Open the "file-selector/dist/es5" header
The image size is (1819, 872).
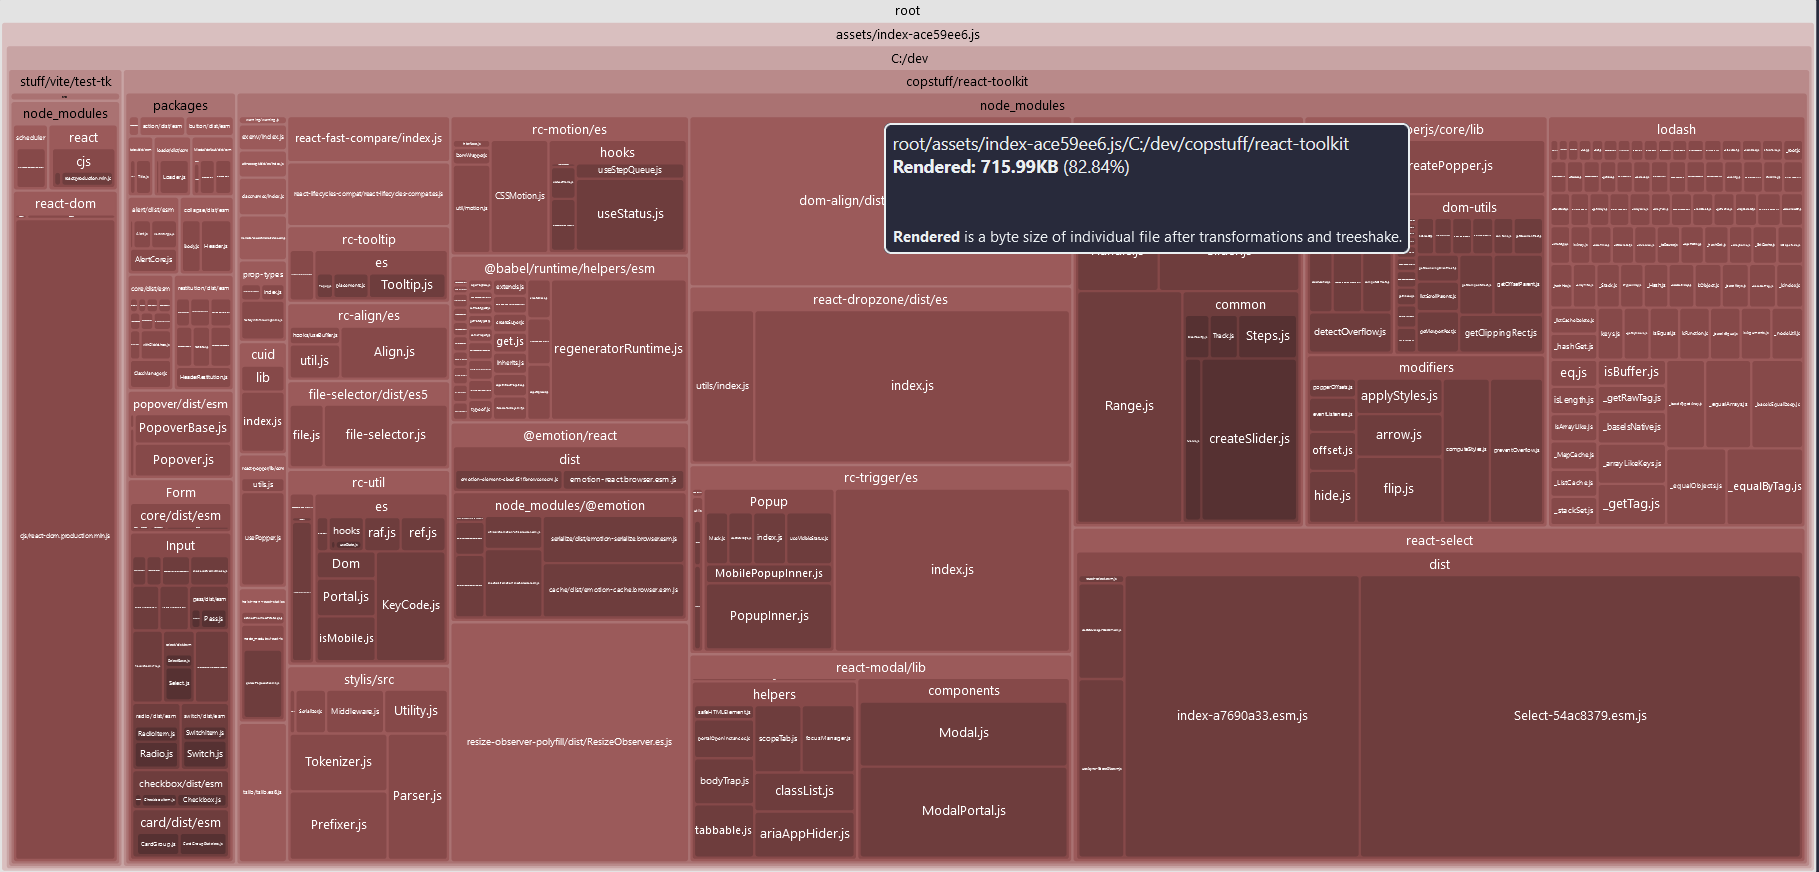(368, 395)
